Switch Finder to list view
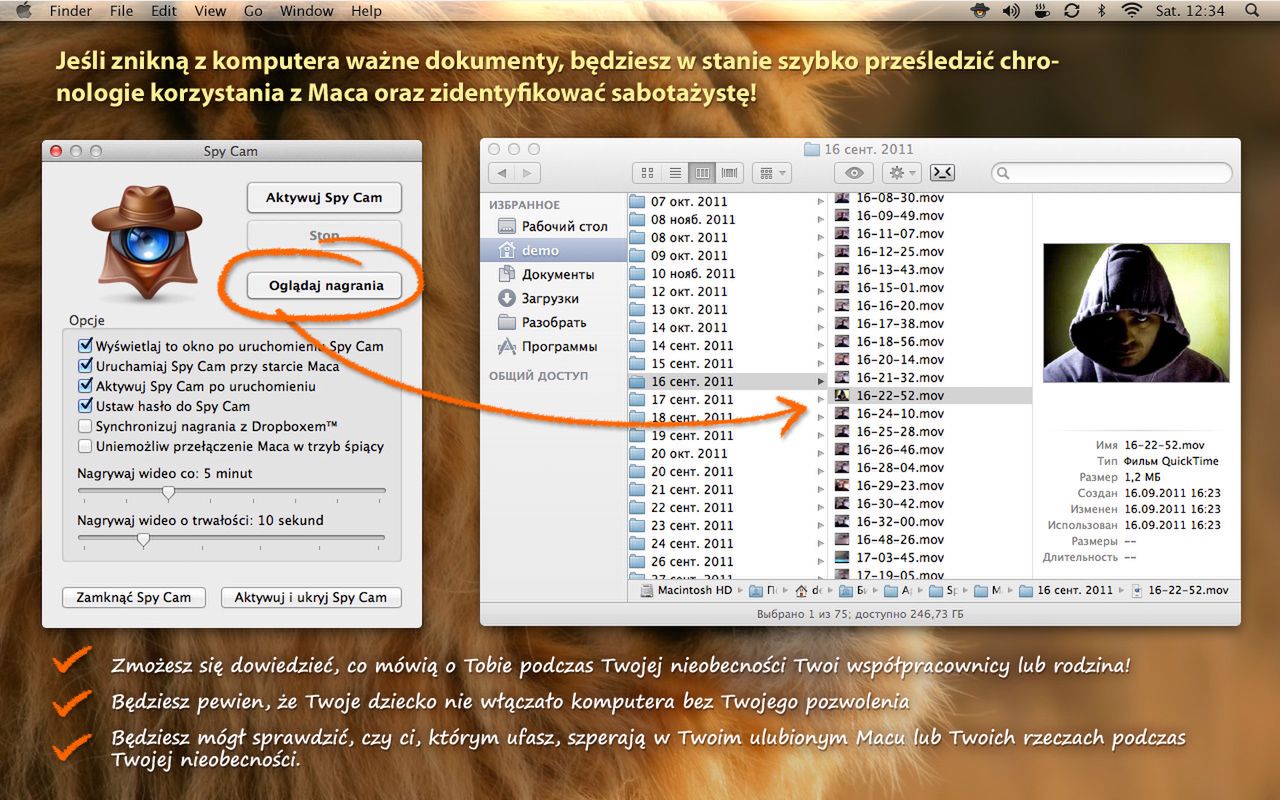 [675, 173]
